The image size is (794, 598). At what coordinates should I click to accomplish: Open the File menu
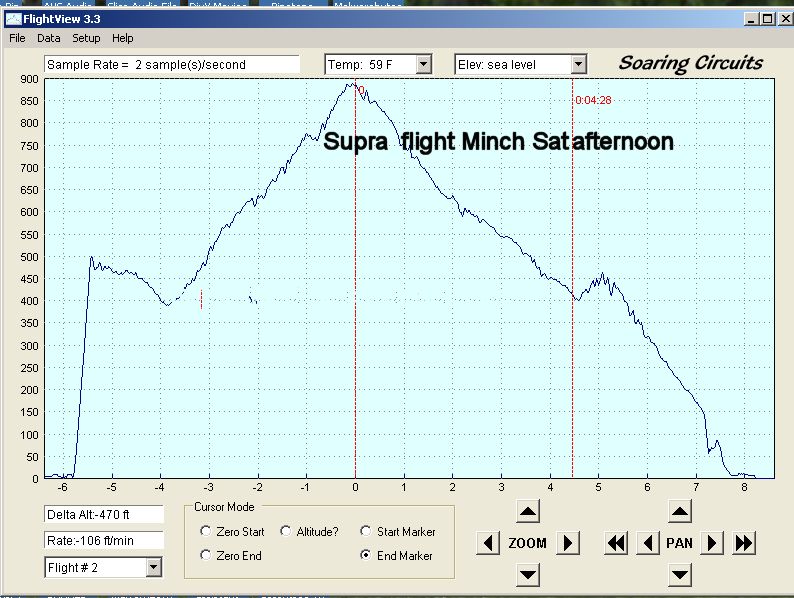pyautogui.click(x=17, y=38)
